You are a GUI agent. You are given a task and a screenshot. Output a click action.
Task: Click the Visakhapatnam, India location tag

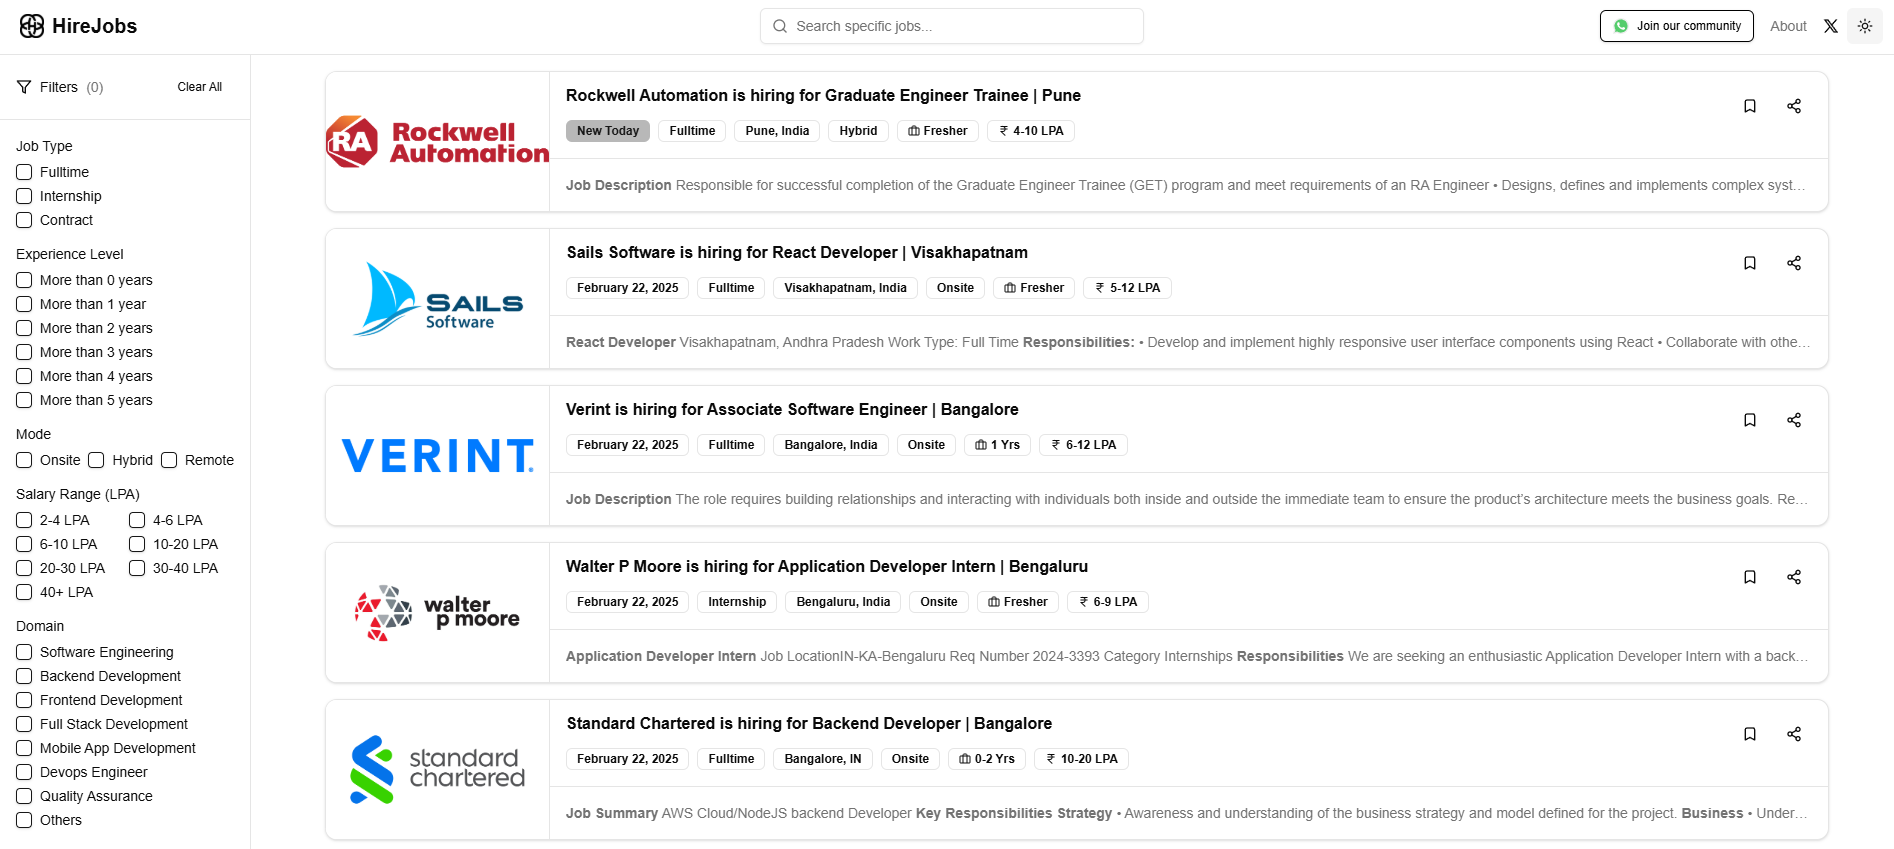click(x=845, y=288)
